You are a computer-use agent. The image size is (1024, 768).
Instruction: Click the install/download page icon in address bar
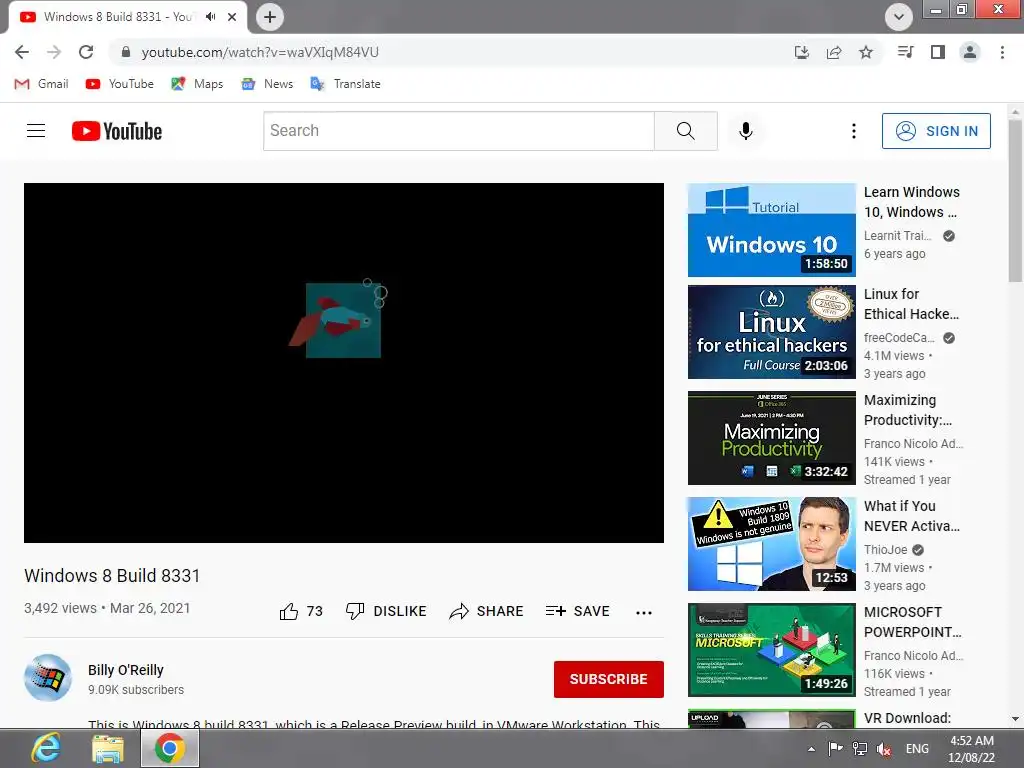point(802,52)
